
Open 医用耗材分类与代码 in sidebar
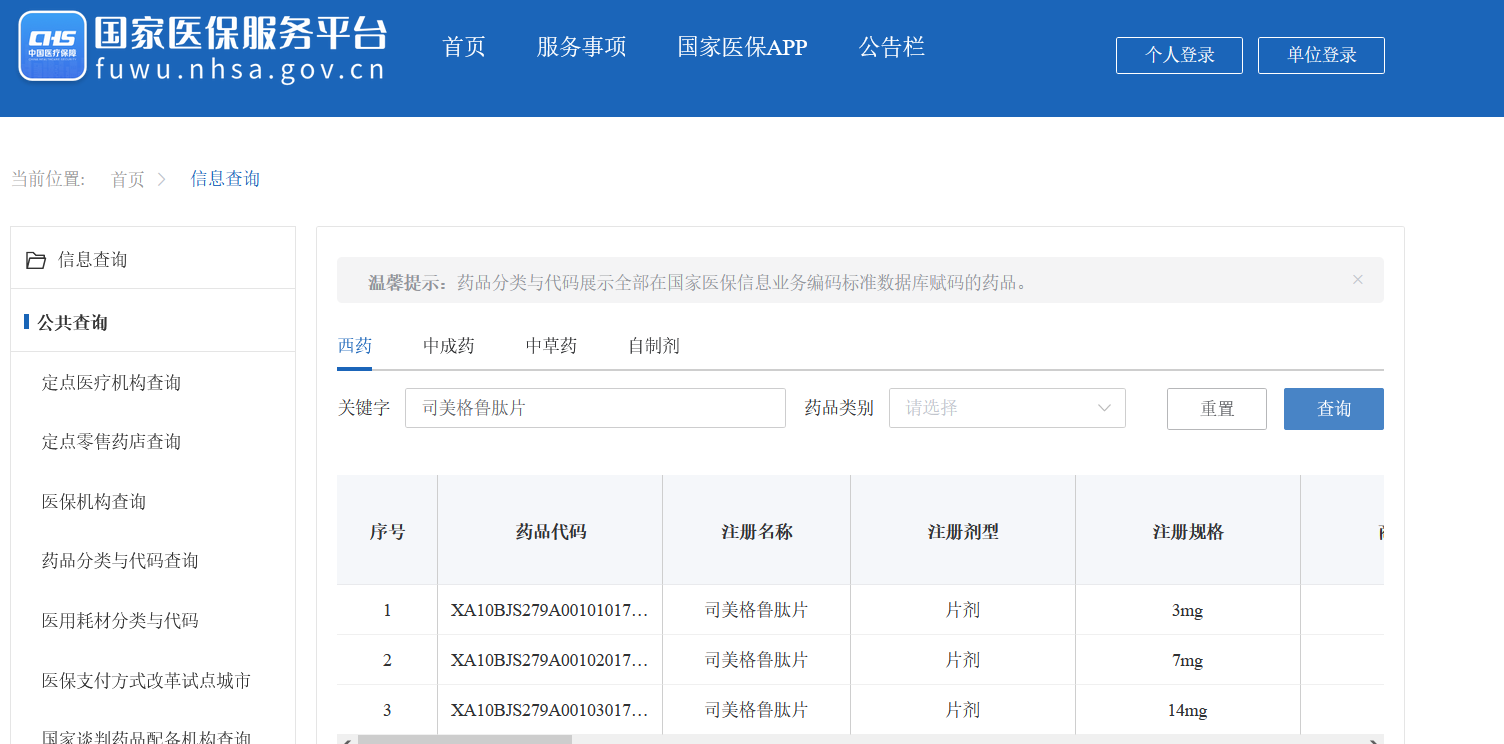pyautogui.click(x=120, y=621)
